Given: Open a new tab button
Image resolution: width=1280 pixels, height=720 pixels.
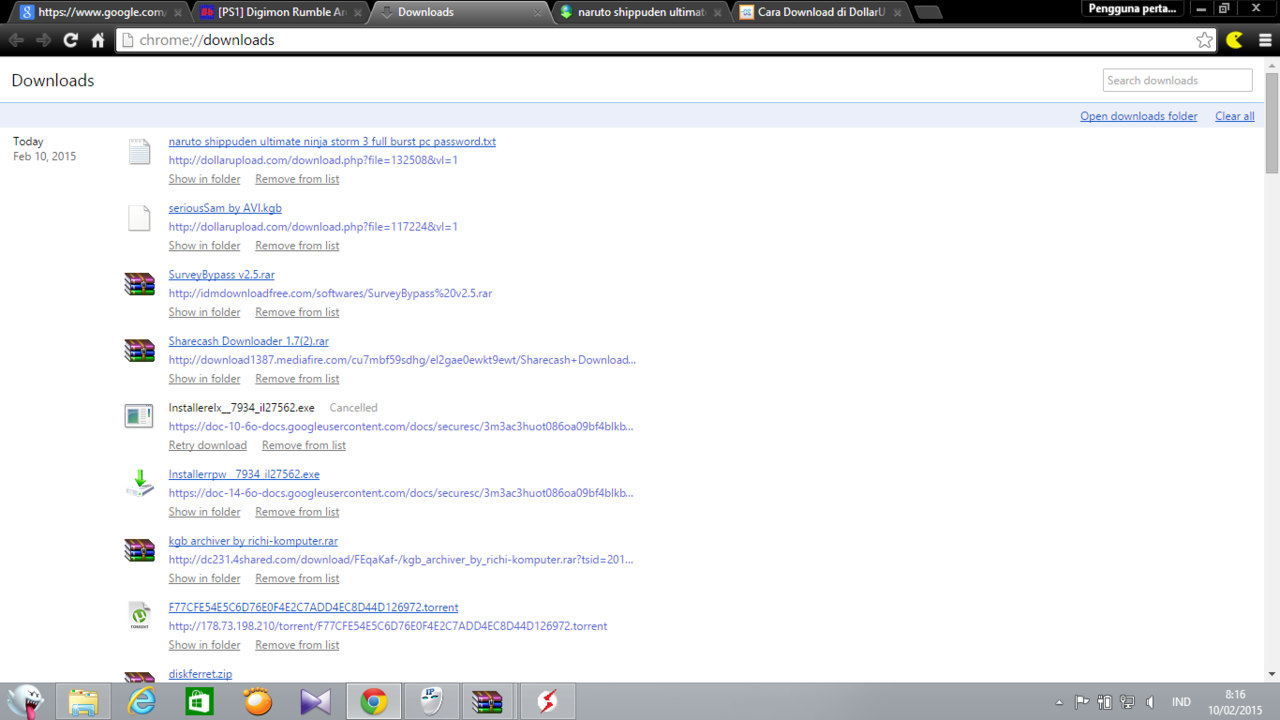Looking at the screenshot, I should click(928, 13).
